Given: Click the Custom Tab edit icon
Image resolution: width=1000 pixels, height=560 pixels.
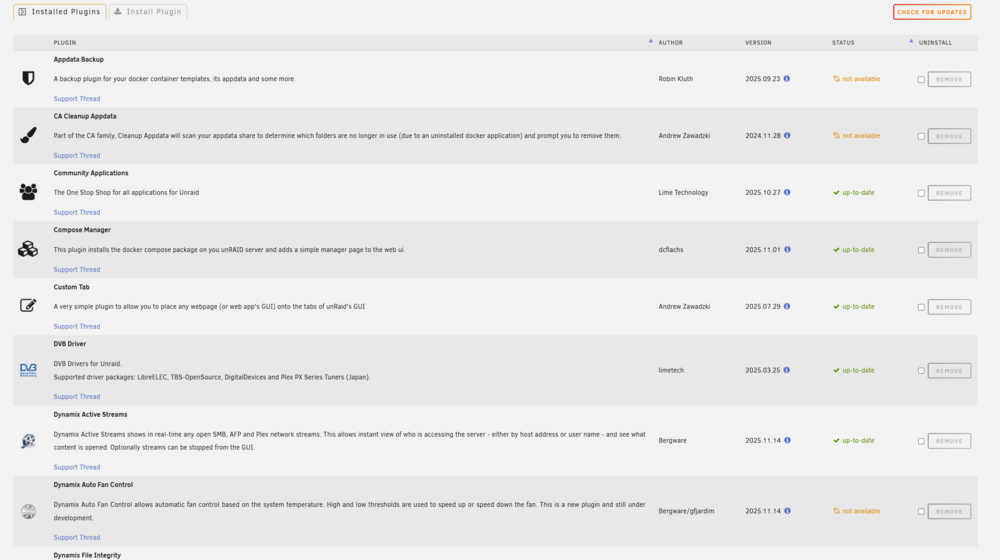Looking at the screenshot, I should pyautogui.click(x=28, y=306).
